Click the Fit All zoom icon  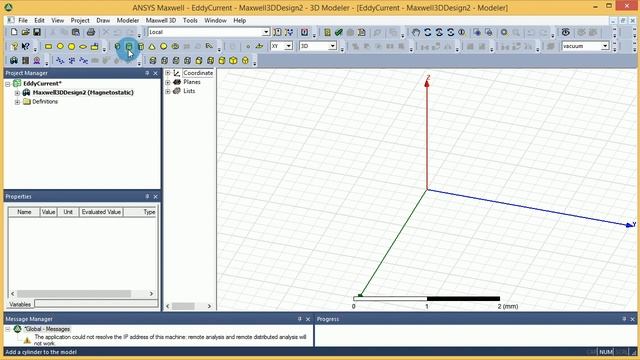click(504, 32)
